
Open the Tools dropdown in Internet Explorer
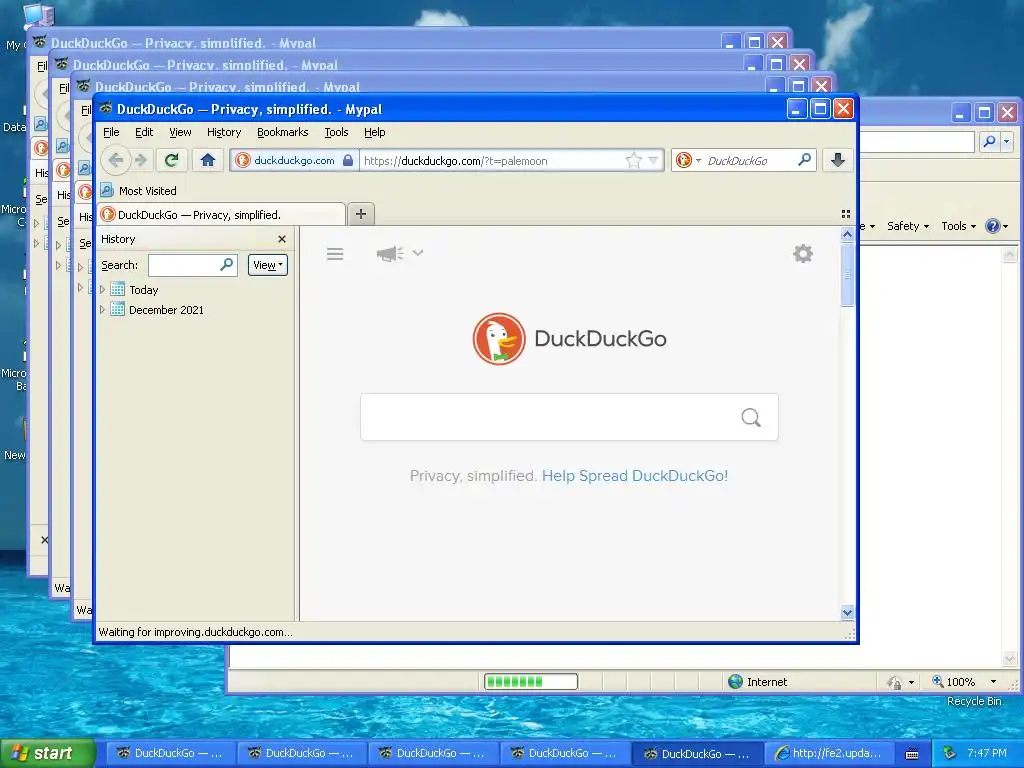coord(959,226)
